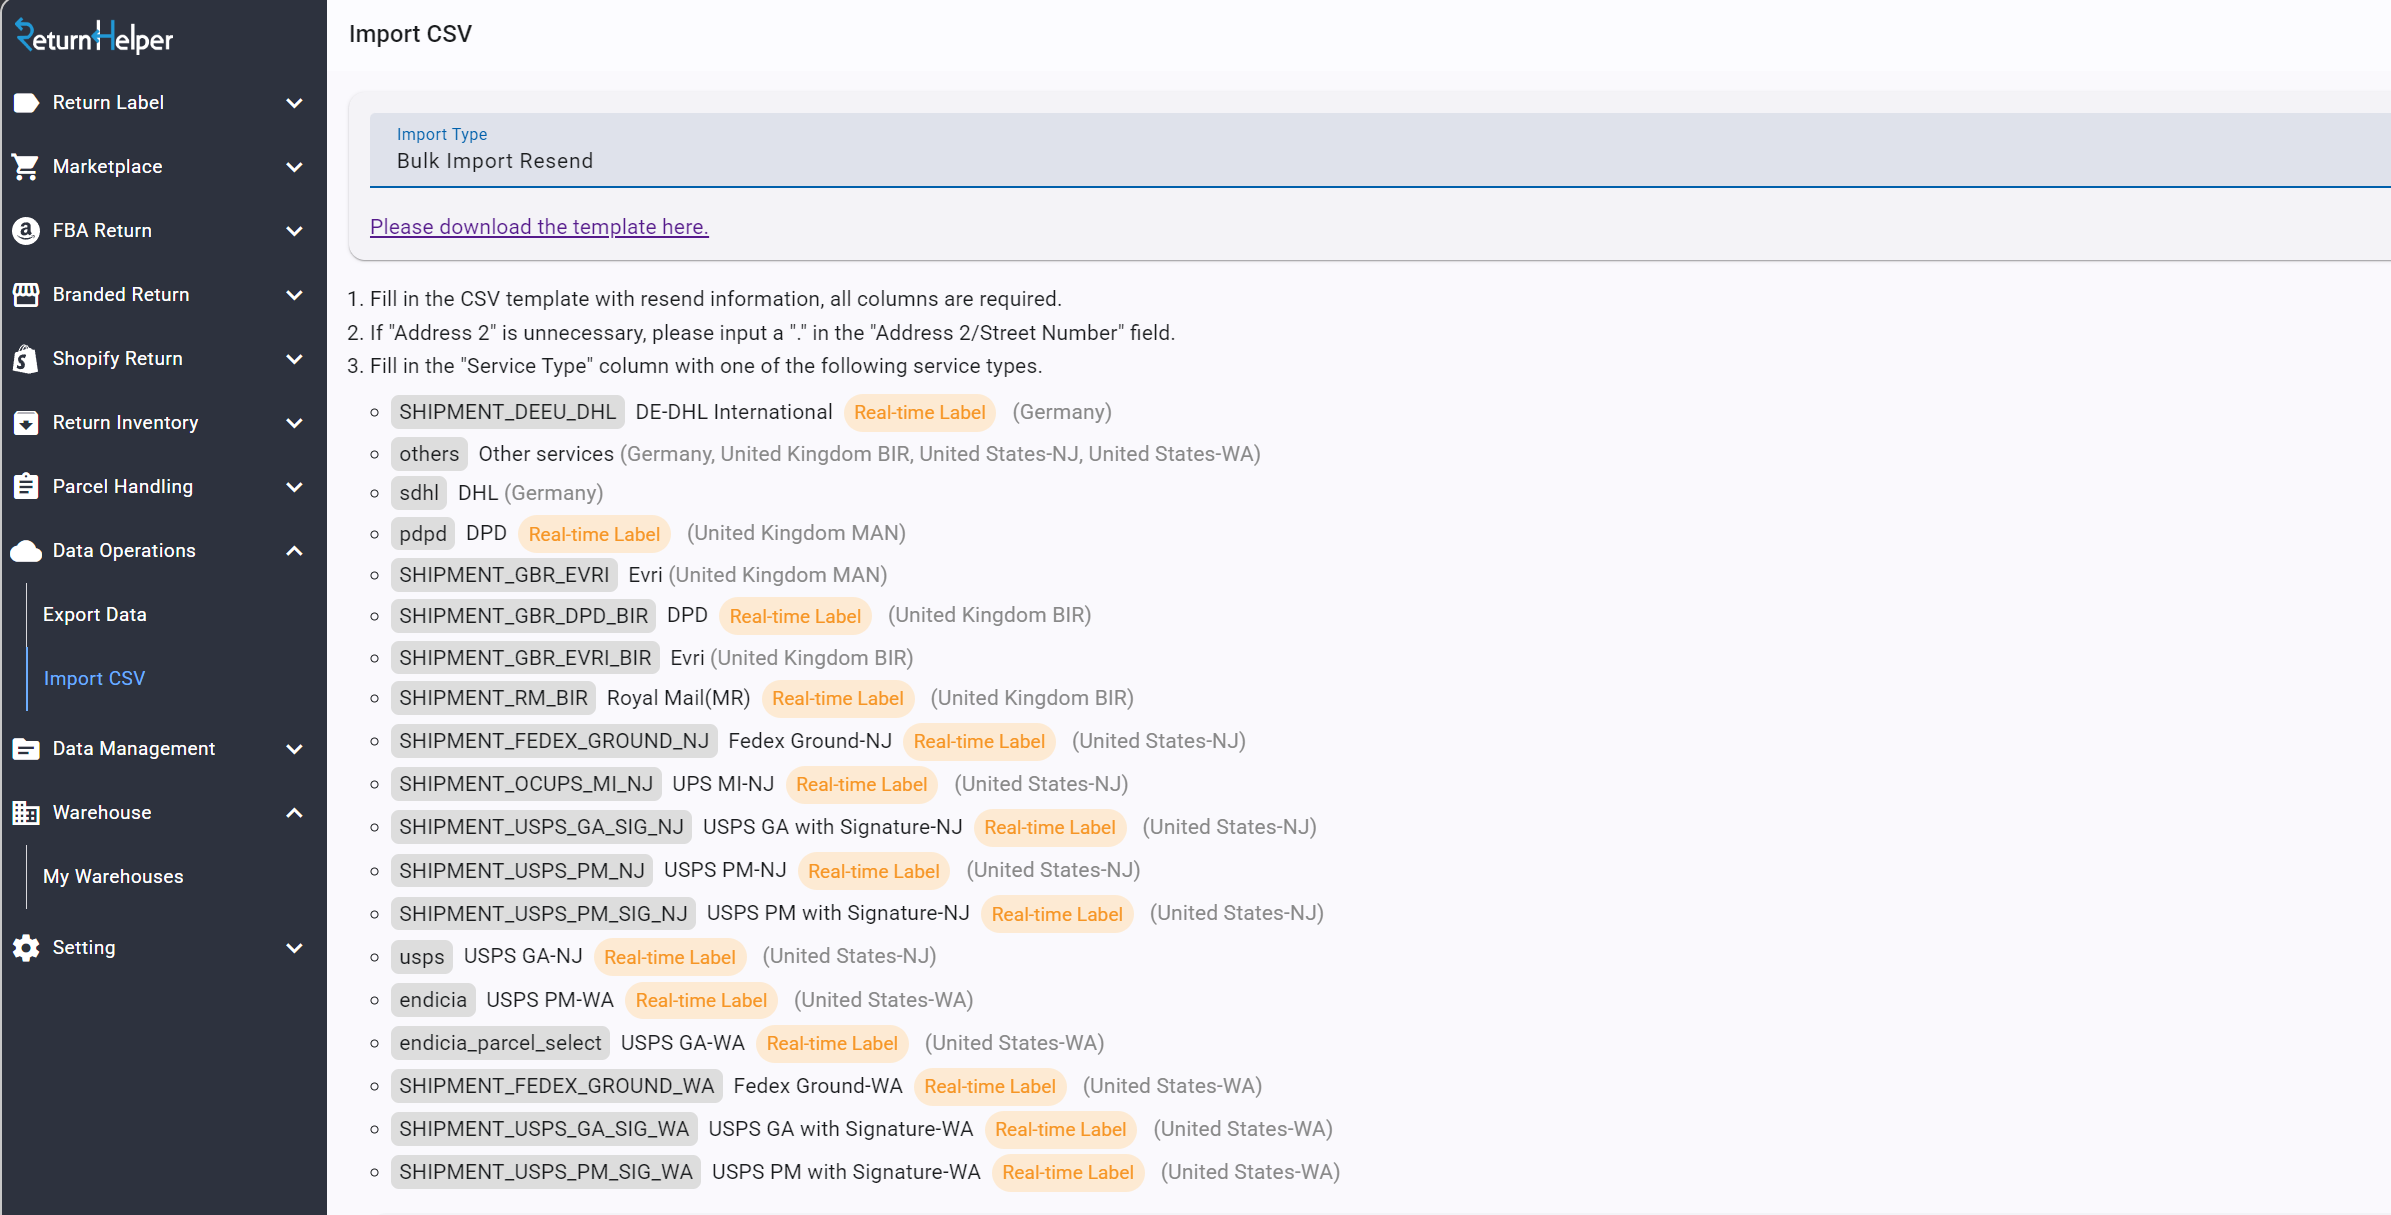Select the Import CSV submenu item

coord(95,679)
